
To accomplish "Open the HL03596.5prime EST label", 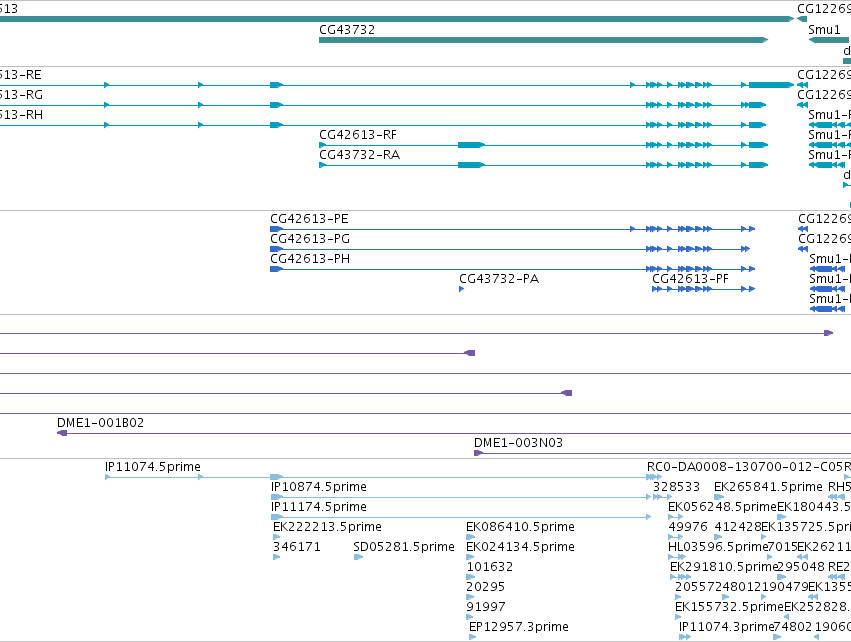I will [718, 547].
